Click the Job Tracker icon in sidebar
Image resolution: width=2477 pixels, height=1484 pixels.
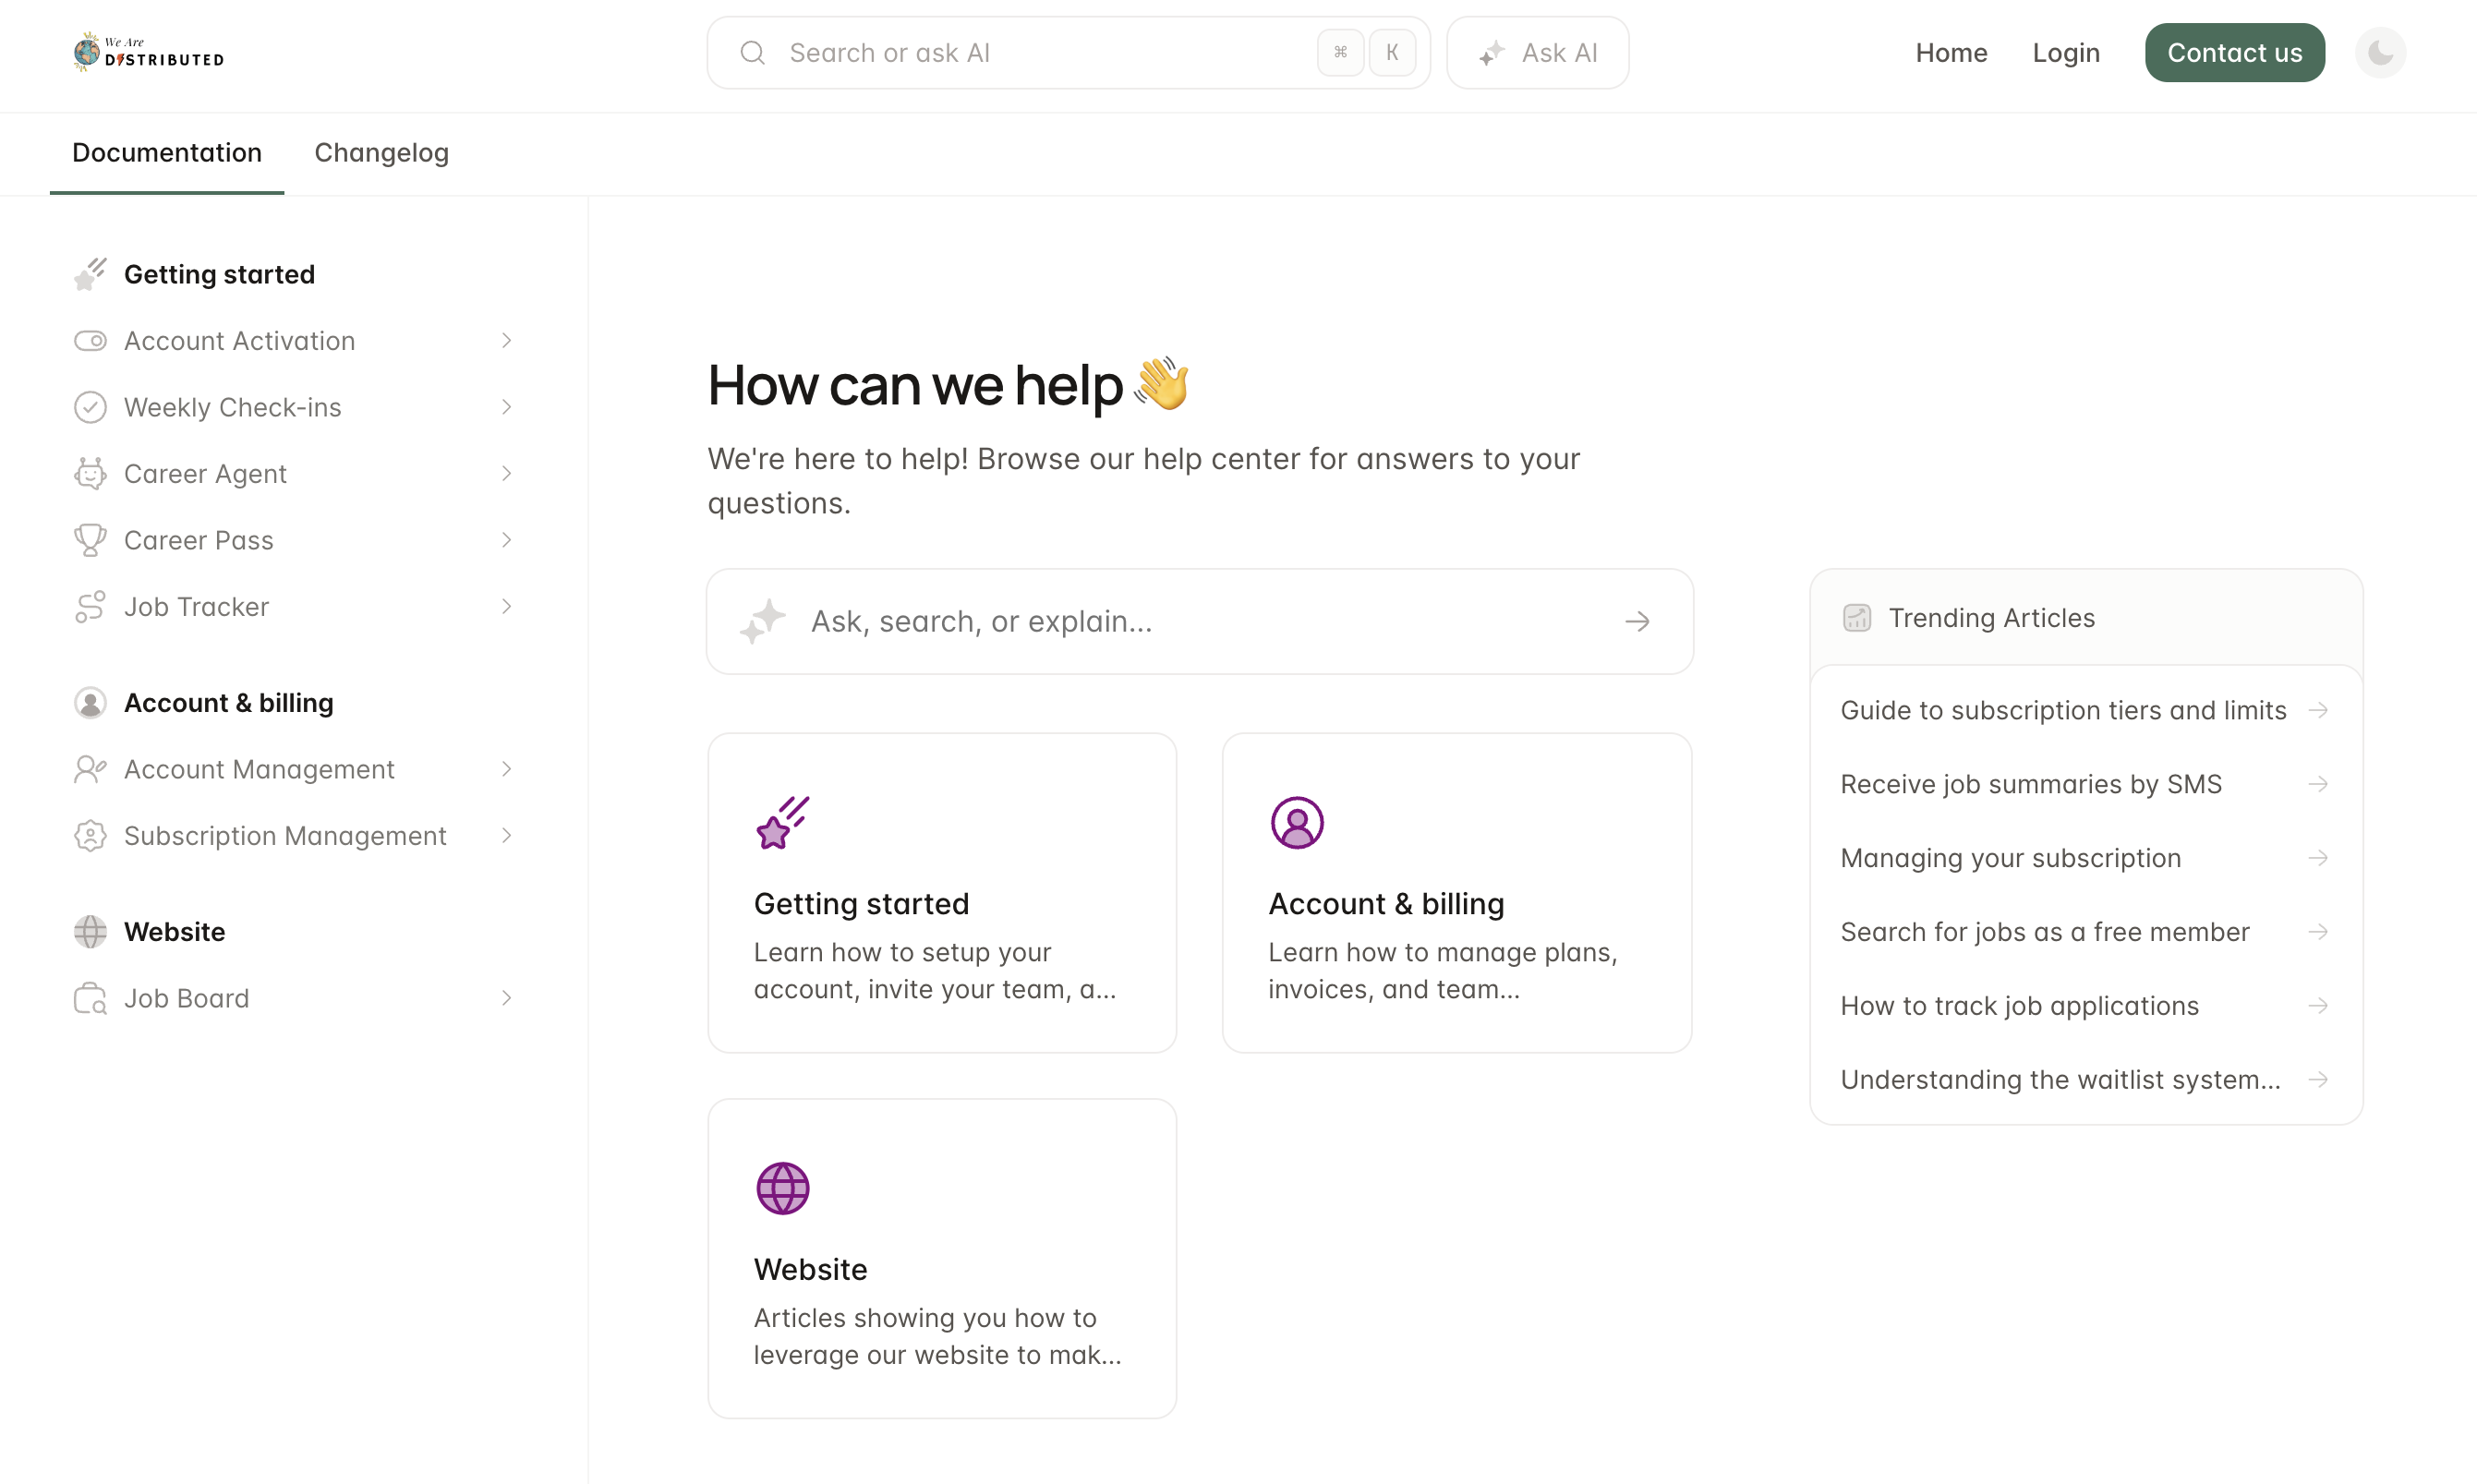(x=90, y=606)
